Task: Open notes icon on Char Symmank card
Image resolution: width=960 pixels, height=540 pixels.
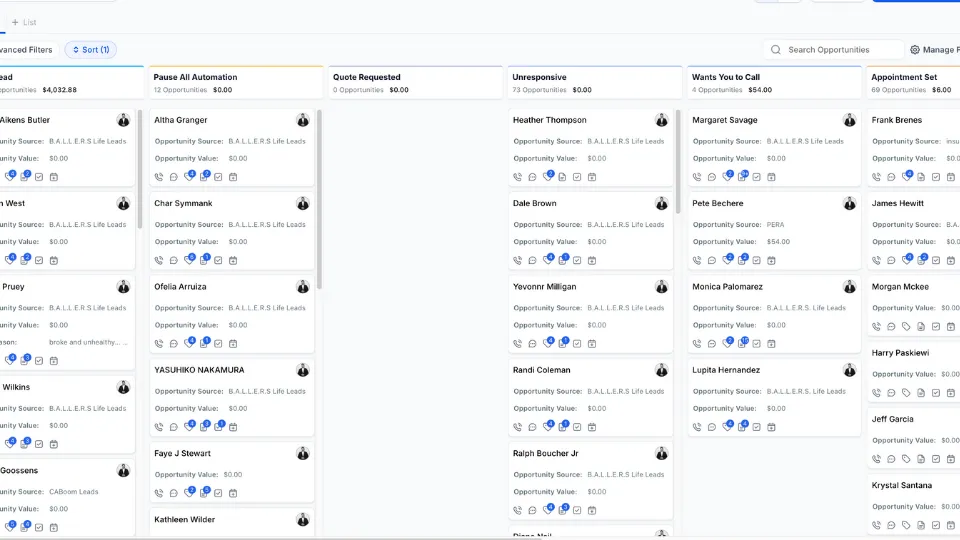Action: pos(204,260)
